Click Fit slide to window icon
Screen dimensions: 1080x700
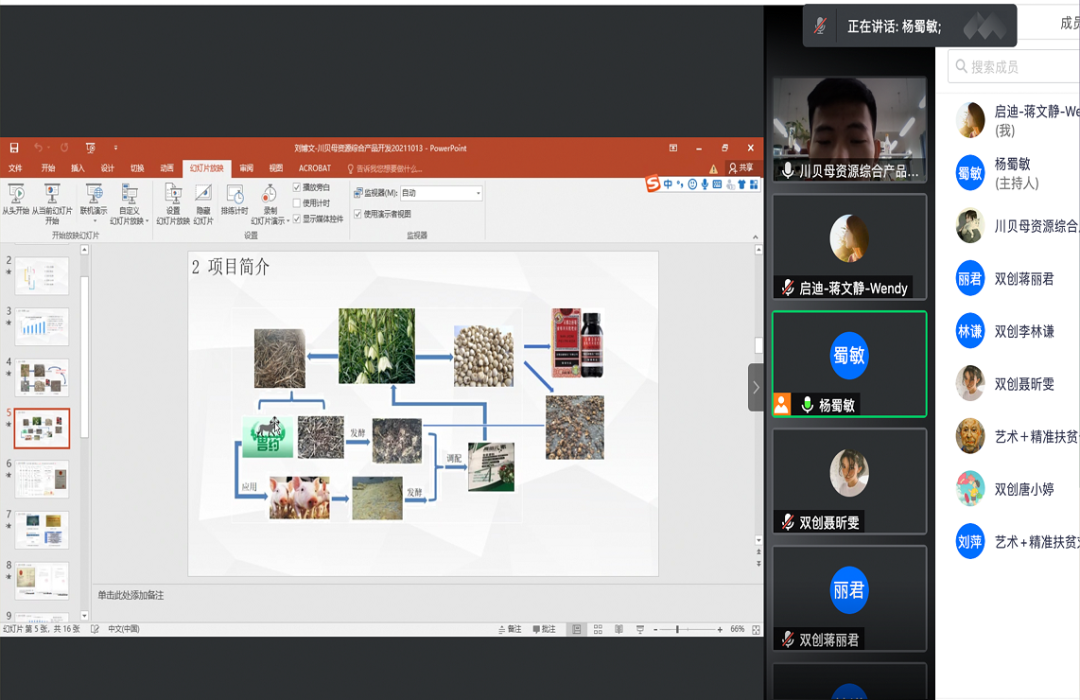click(756, 630)
